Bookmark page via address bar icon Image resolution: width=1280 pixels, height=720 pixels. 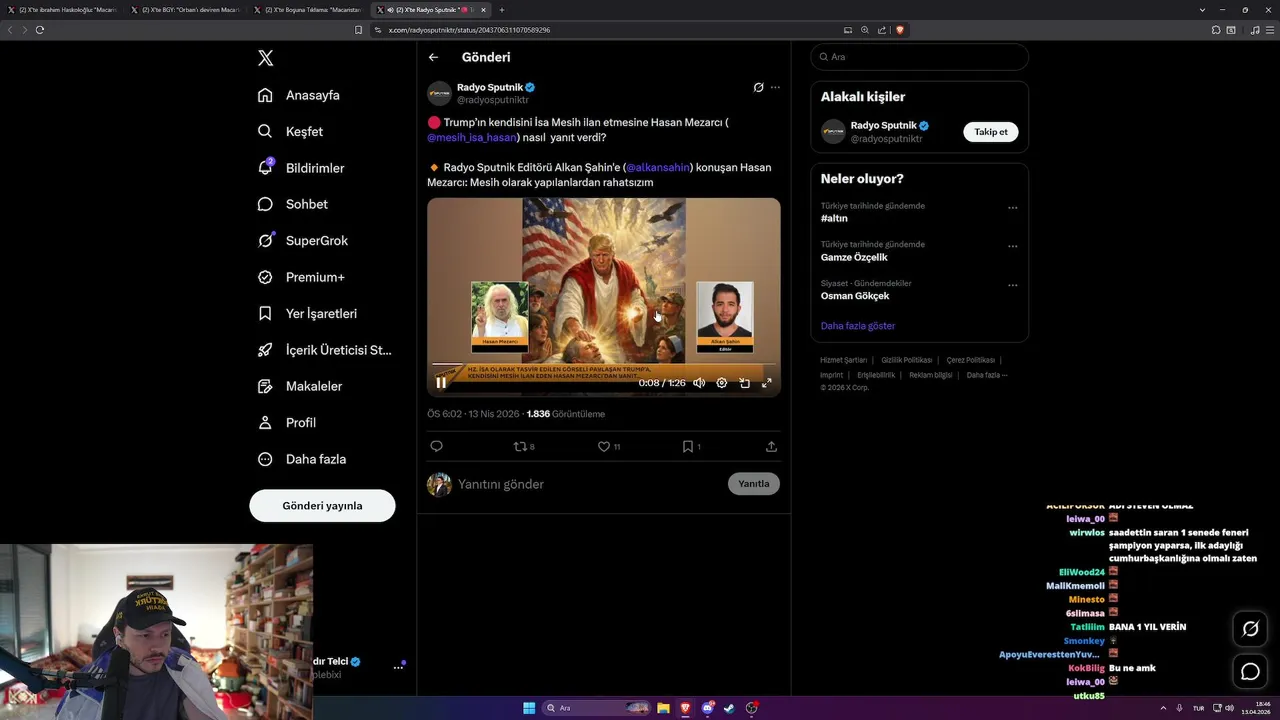tap(358, 30)
